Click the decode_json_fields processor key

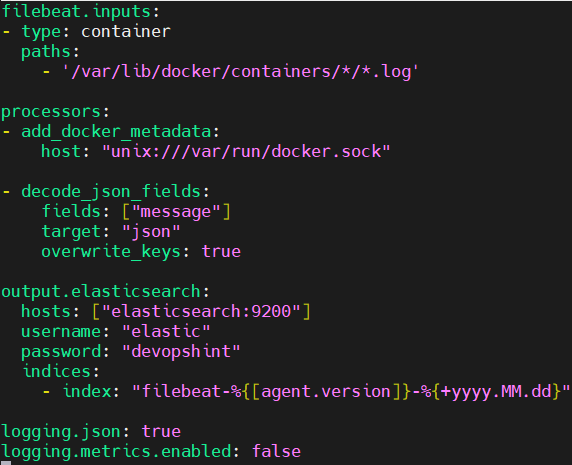coord(111,192)
